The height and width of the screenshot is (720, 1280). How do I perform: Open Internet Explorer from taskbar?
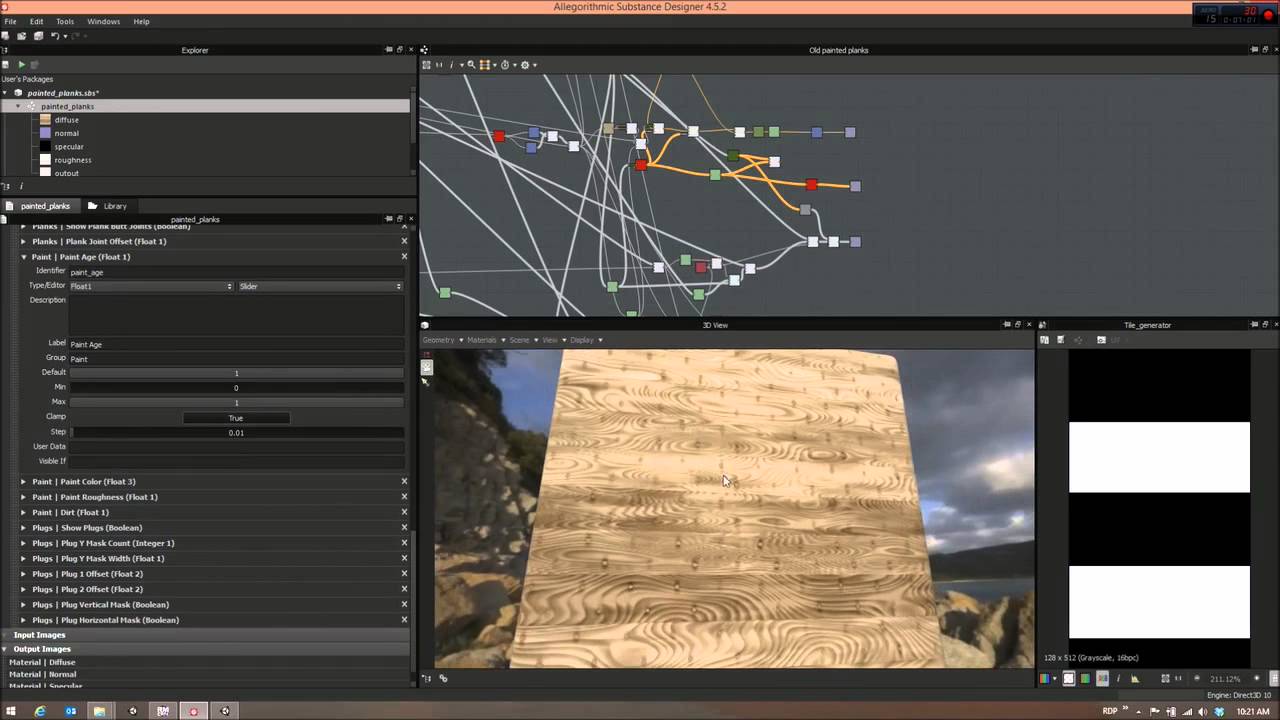(40, 711)
